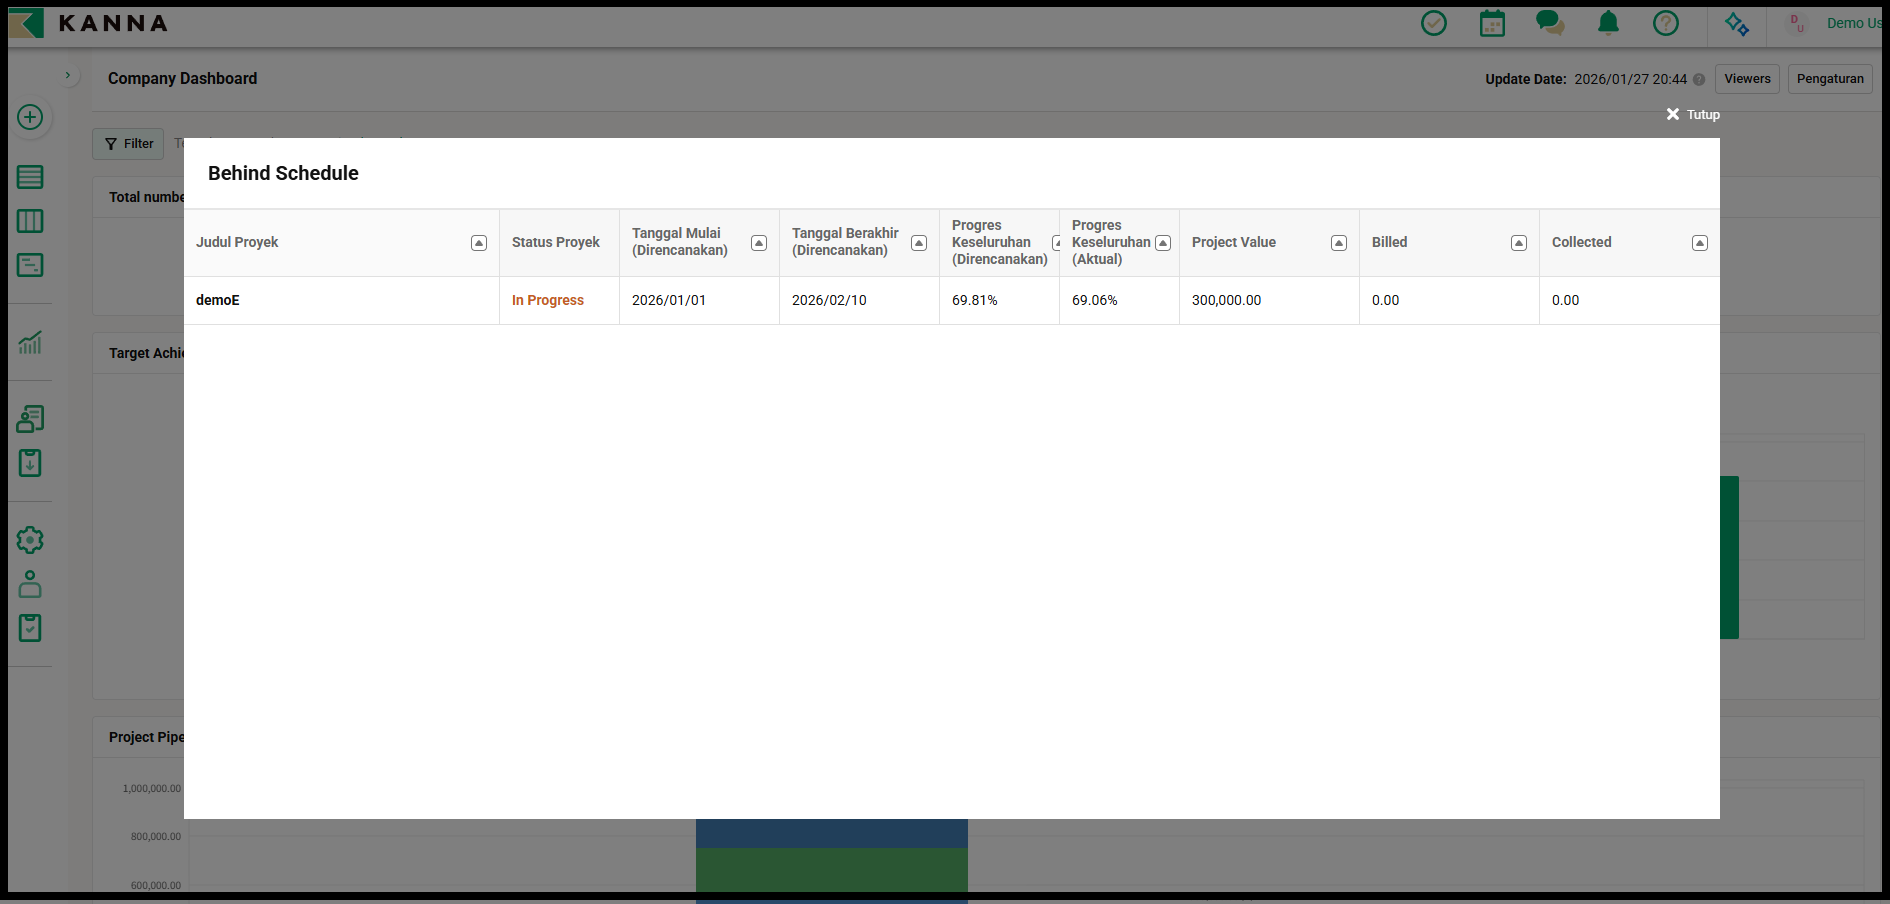This screenshot has height=904, width=1890.
Task: Click the notification bell icon
Action: 1608,23
